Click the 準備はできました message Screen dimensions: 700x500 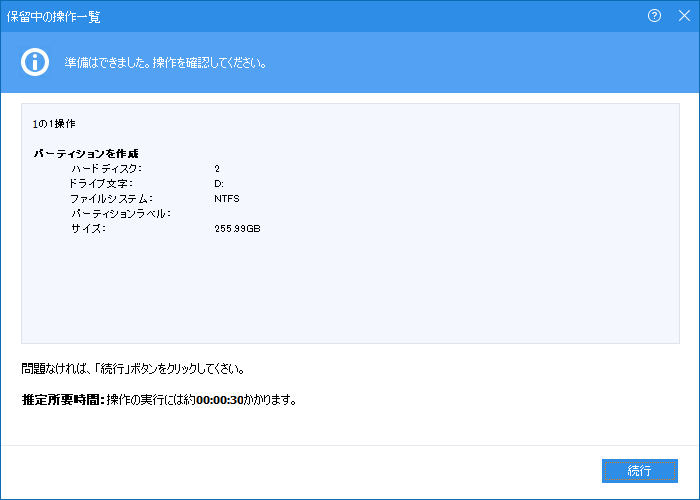coord(166,63)
